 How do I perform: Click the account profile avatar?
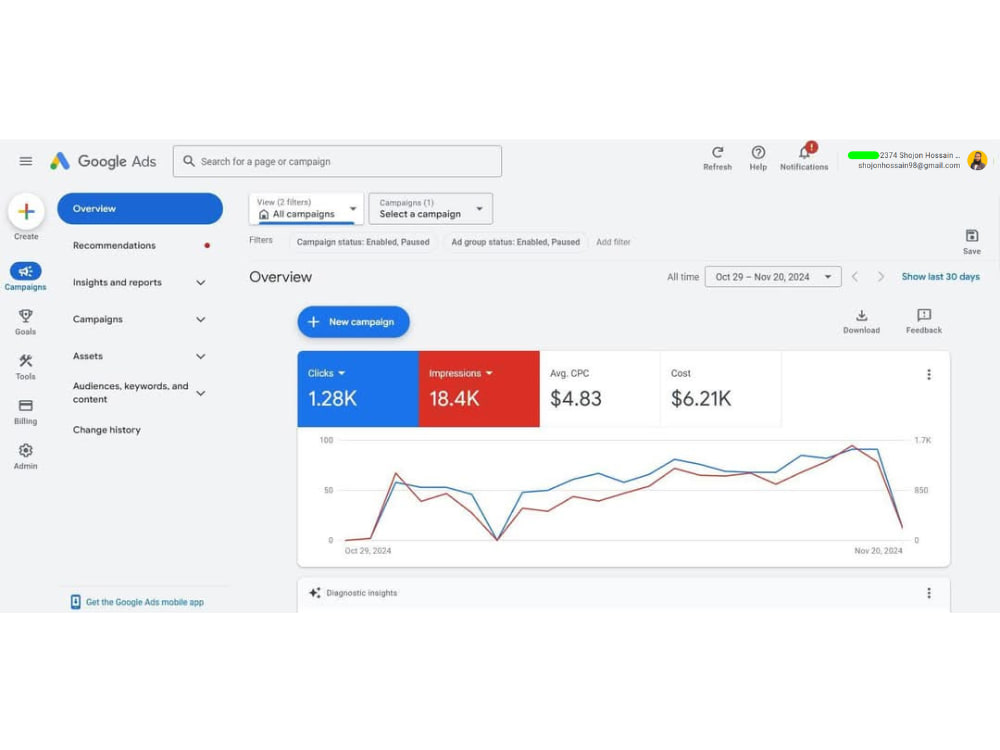click(977, 160)
